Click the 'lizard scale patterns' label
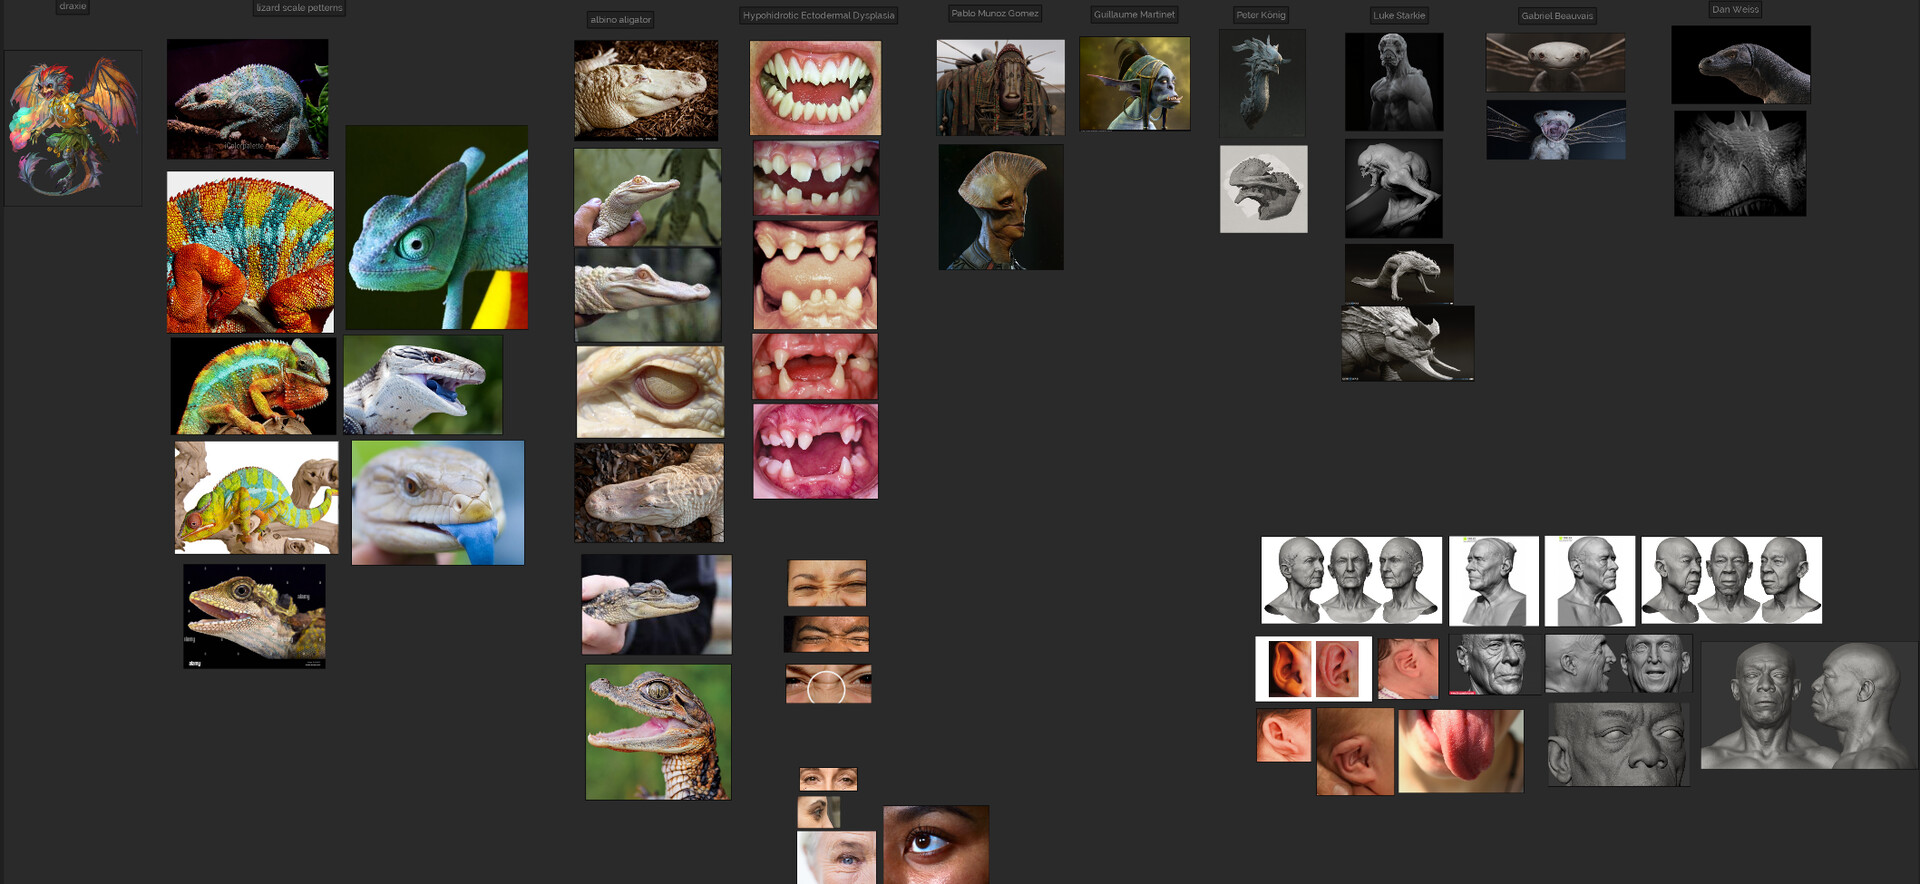Screen dimensions: 1920x884 point(299,8)
